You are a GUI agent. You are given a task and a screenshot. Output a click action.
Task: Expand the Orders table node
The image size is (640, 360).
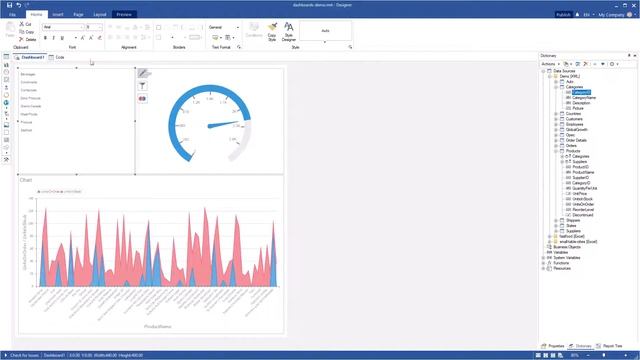(x=556, y=146)
